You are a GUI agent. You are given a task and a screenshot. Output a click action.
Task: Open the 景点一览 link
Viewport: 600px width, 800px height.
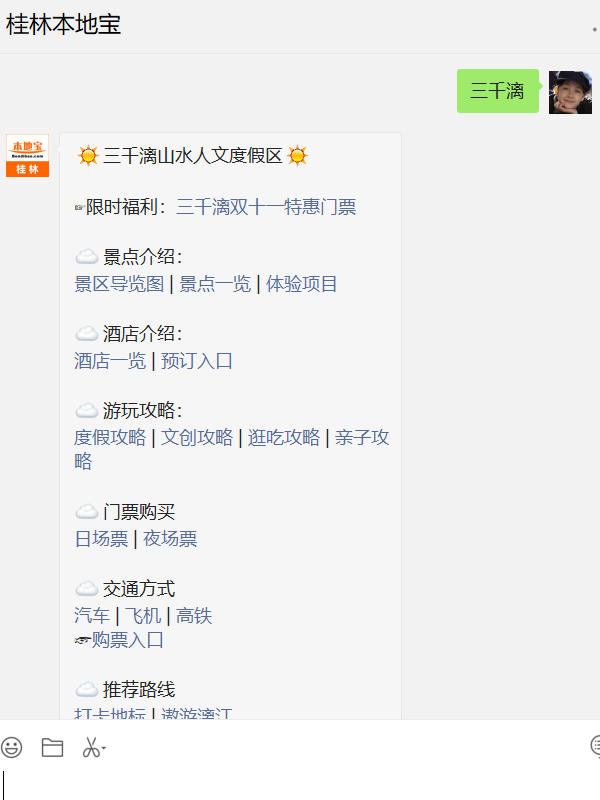(215, 284)
